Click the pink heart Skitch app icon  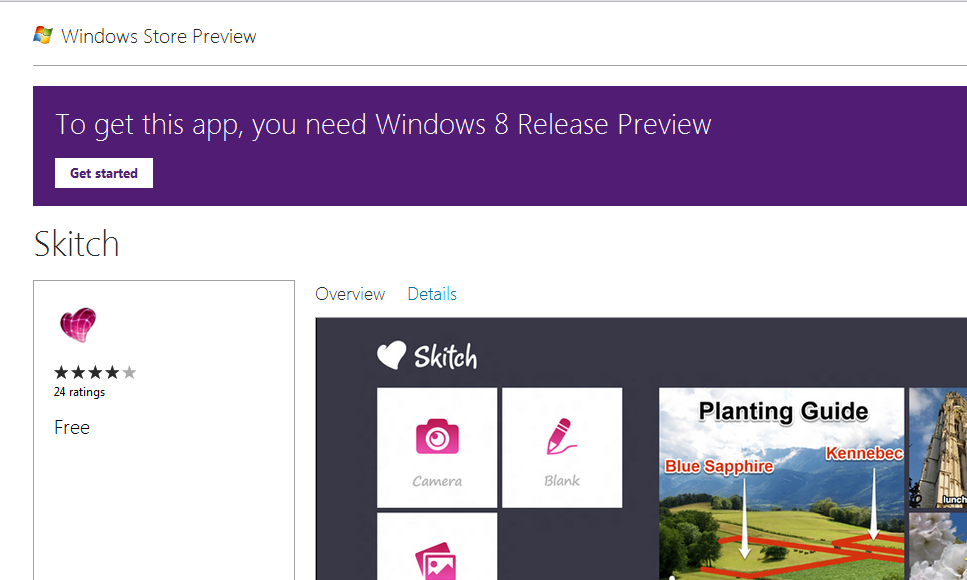(78, 326)
